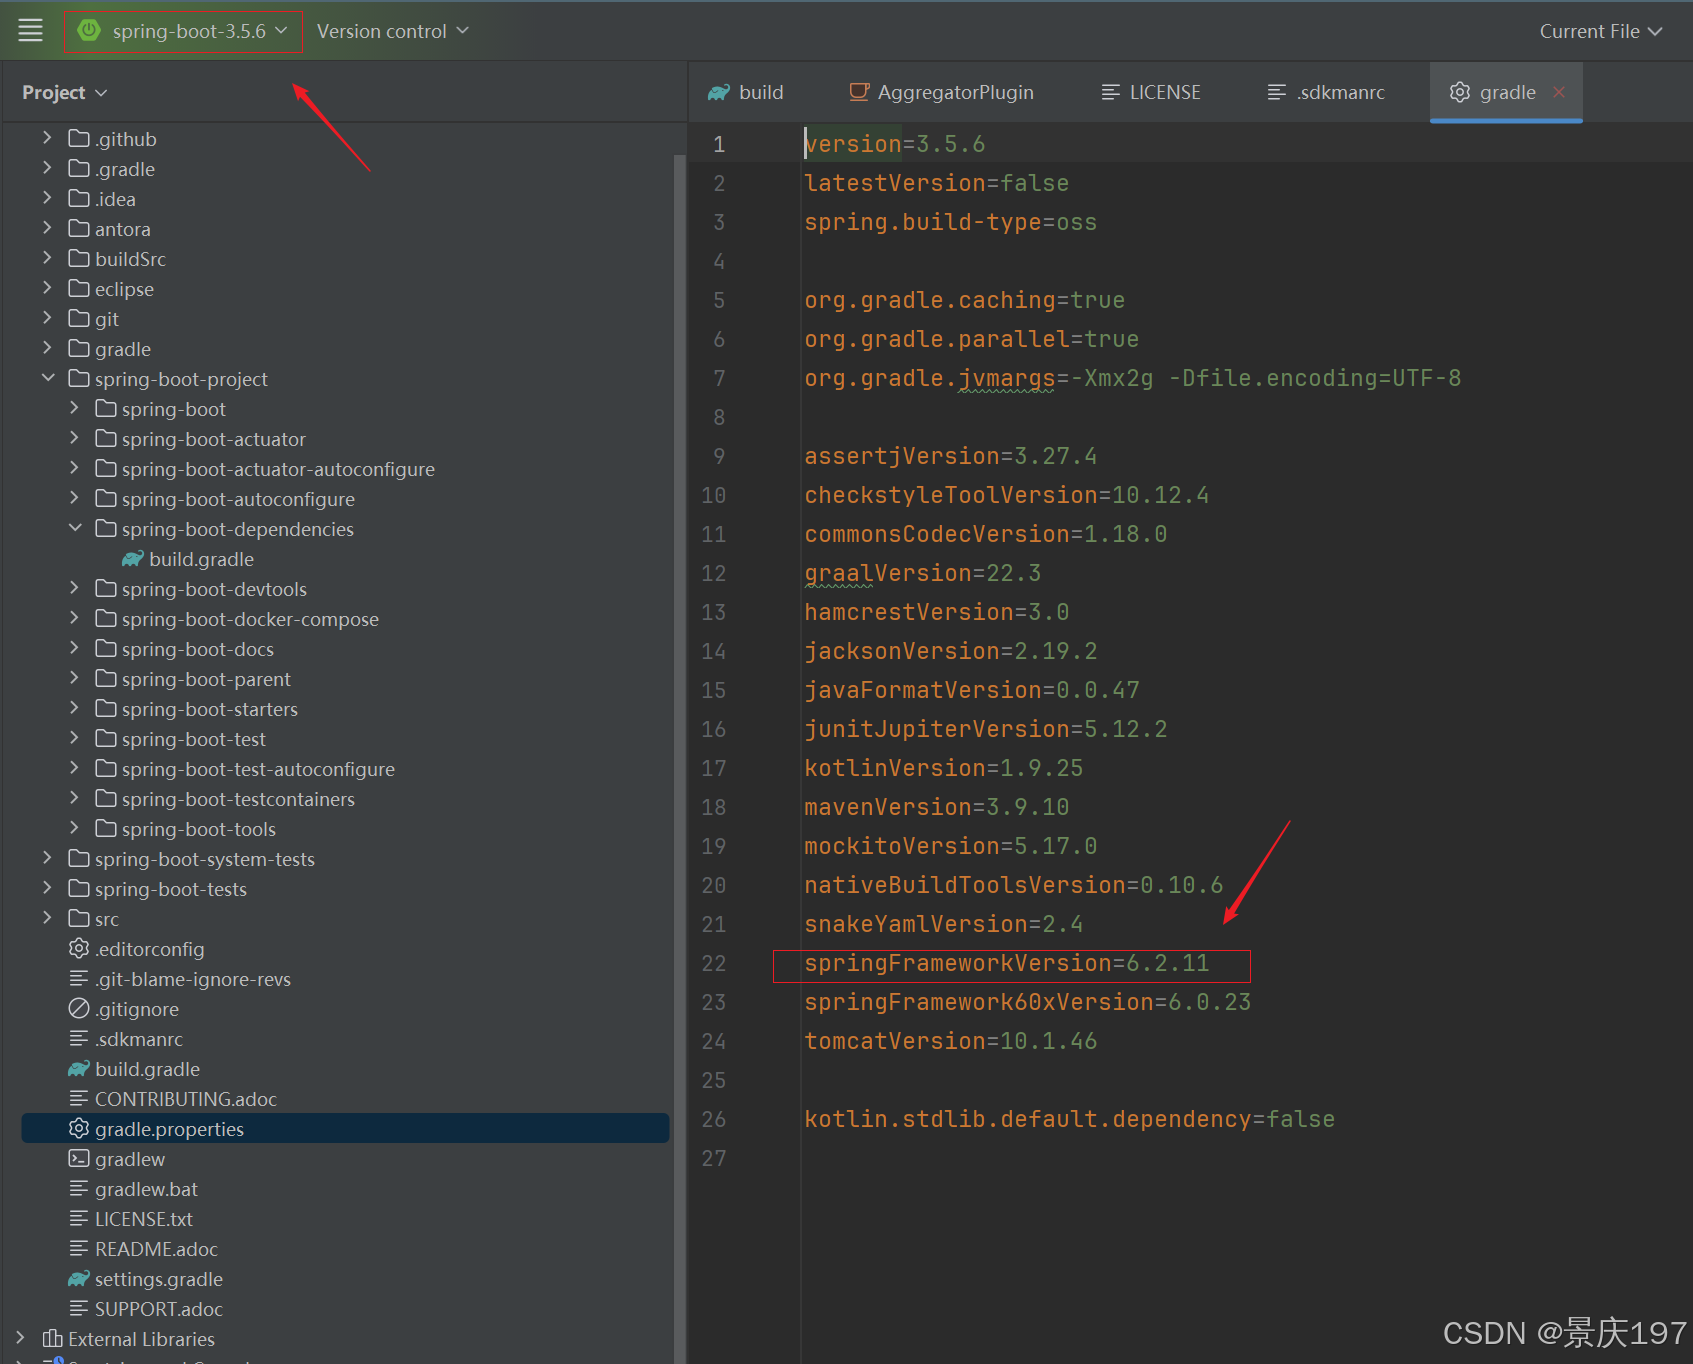Click the console icon beside gradlew
Image resolution: width=1693 pixels, height=1364 pixels.
tap(78, 1158)
